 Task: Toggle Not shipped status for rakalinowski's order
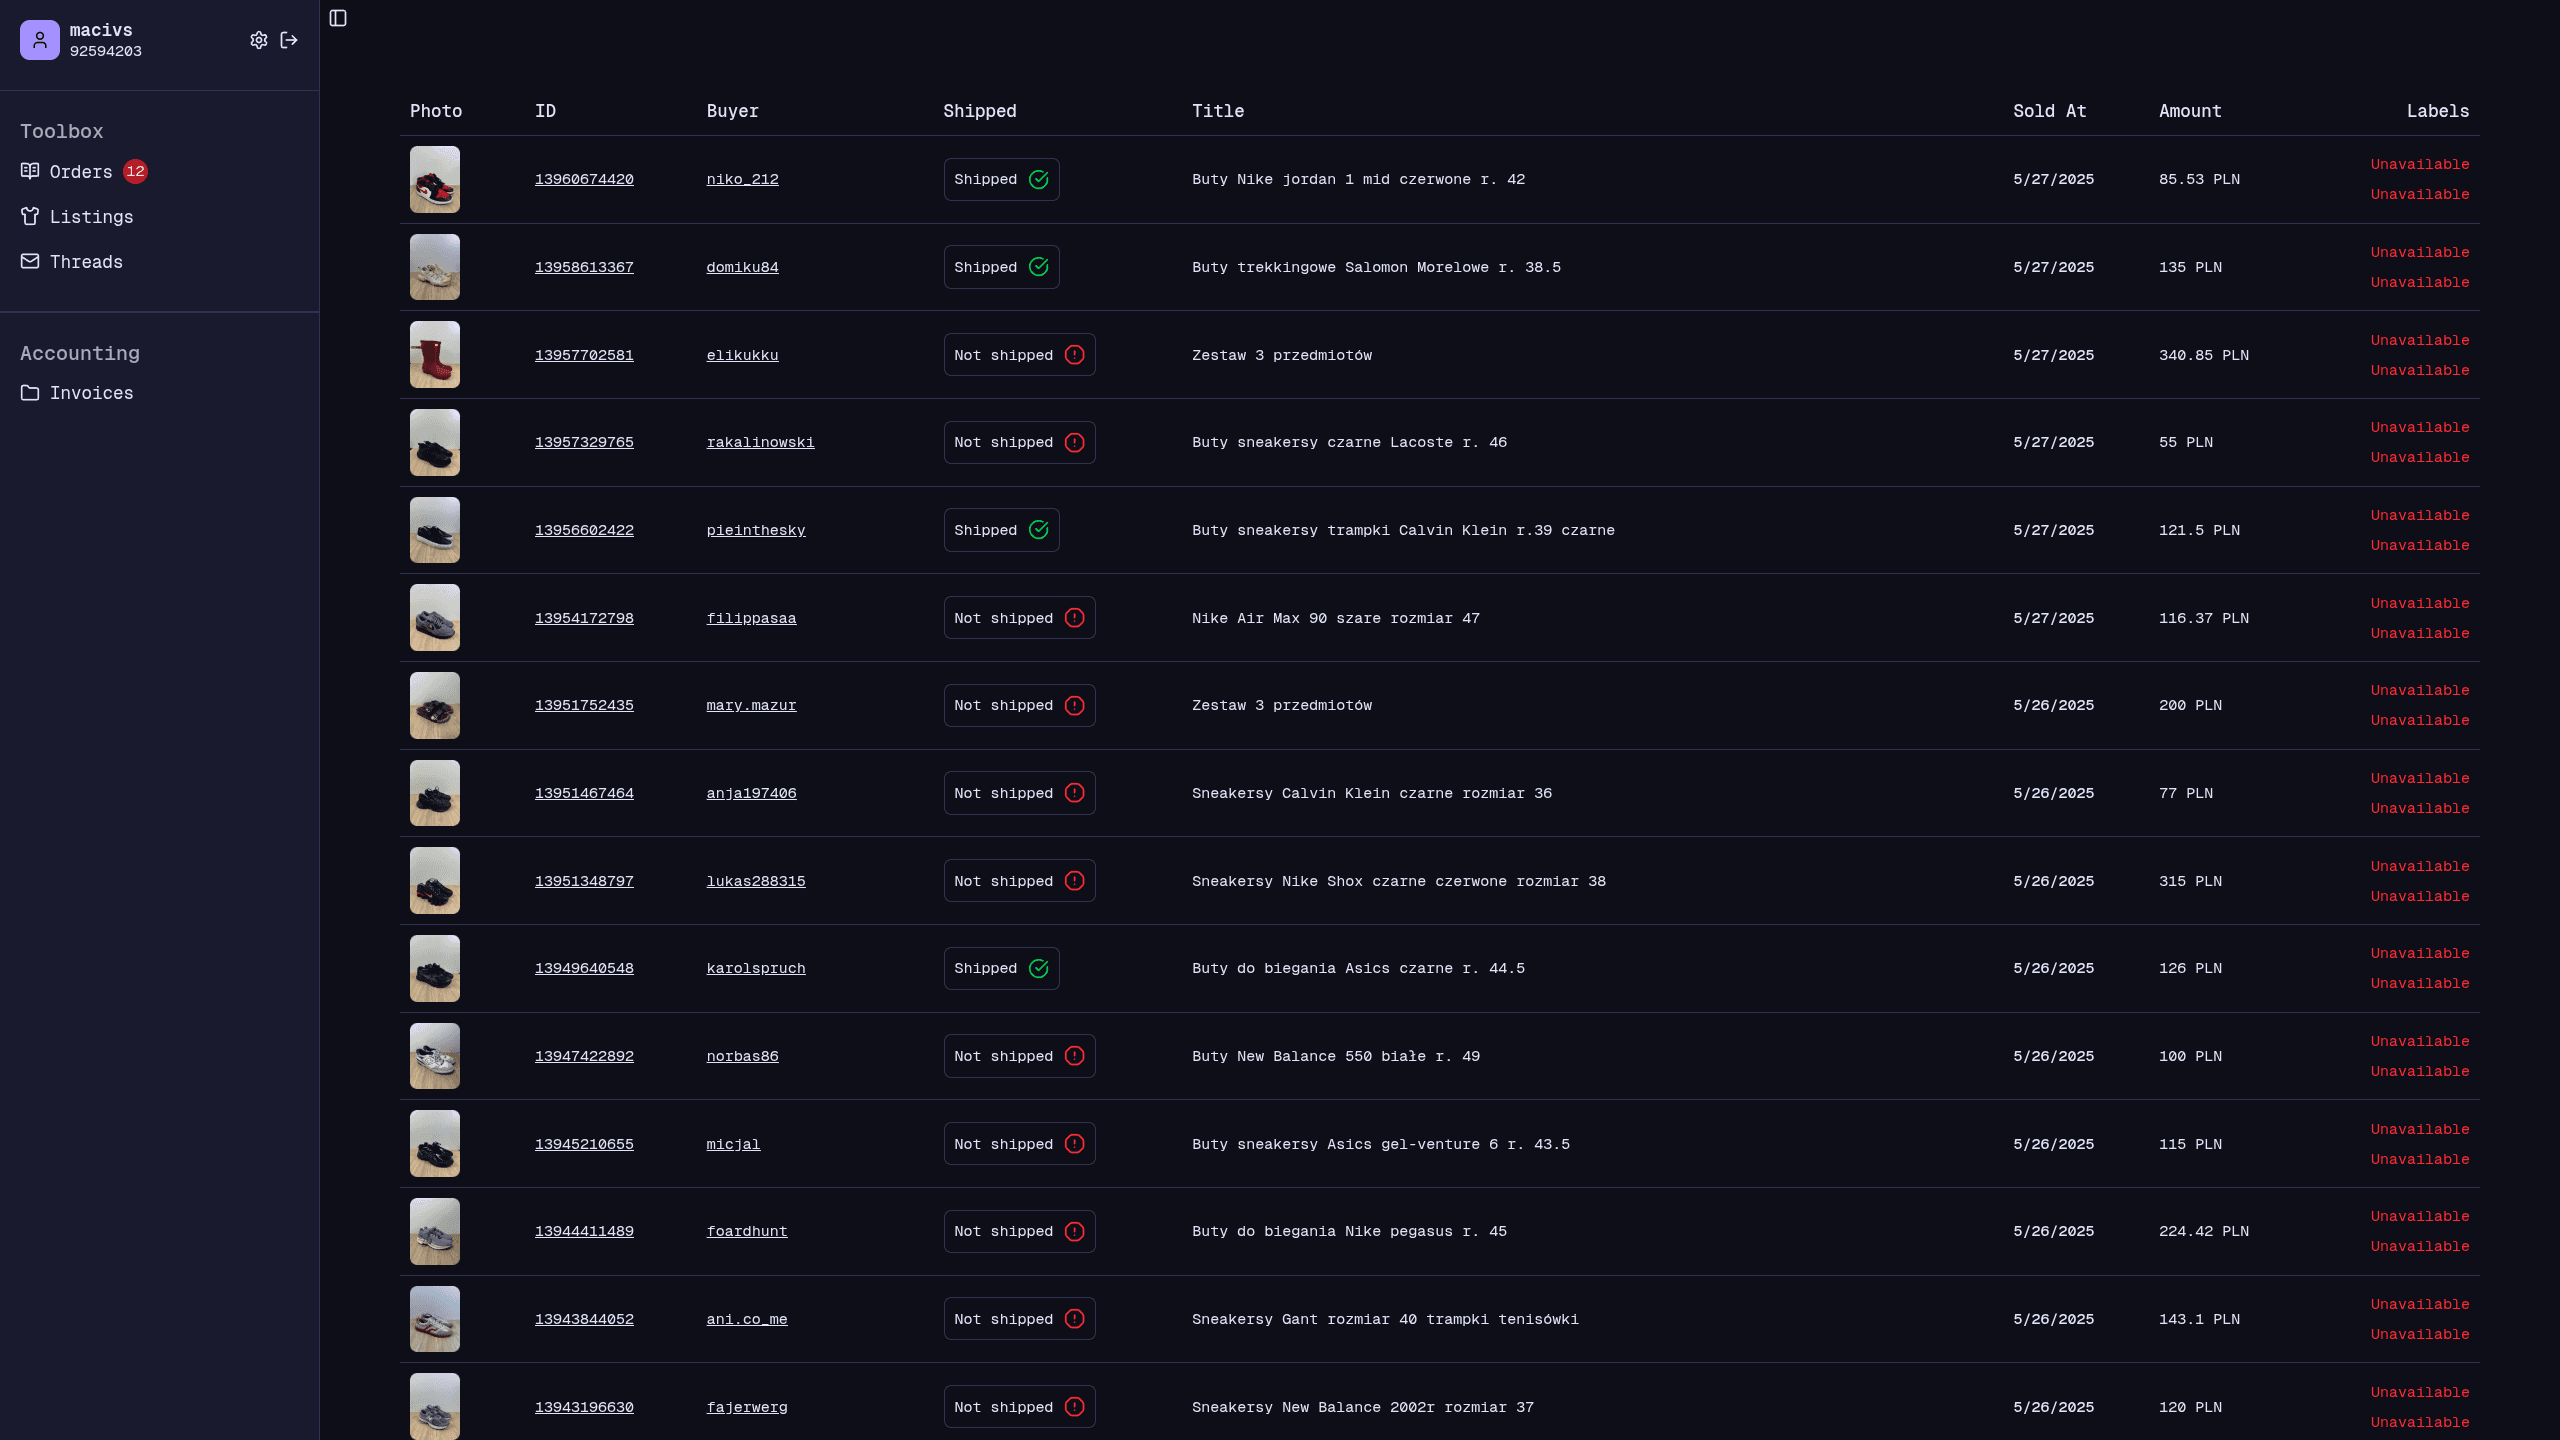(x=1018, y=442)
